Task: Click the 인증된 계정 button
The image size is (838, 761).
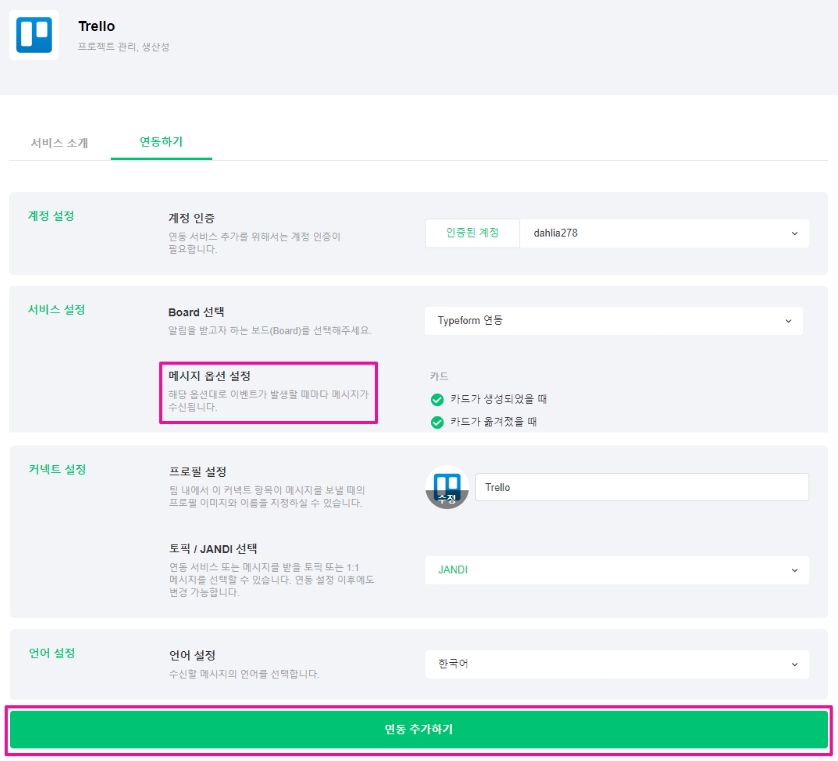Action: click(472, 233)
